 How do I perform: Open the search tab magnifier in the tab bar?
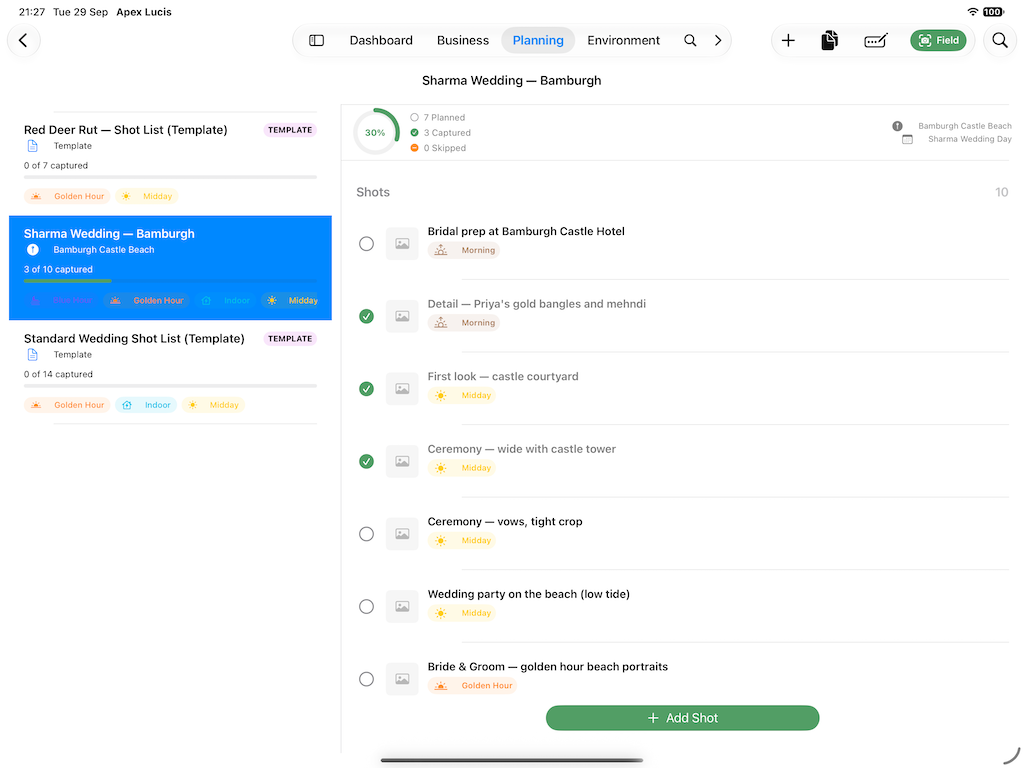click(x=690, y=40)
